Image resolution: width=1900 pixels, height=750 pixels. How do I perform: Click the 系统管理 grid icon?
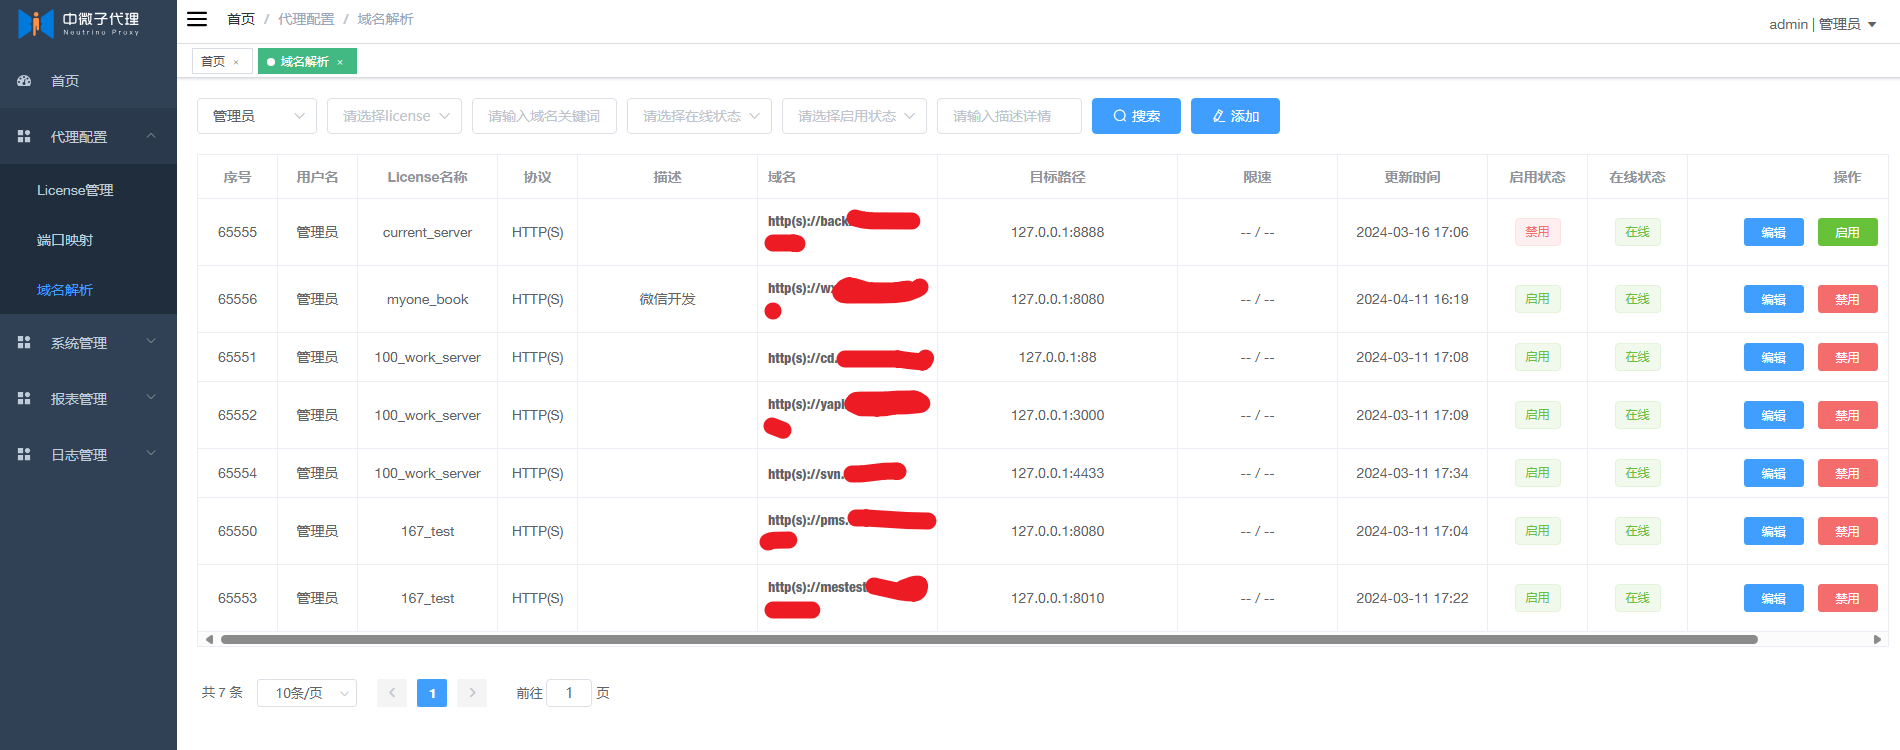point(24,343)
